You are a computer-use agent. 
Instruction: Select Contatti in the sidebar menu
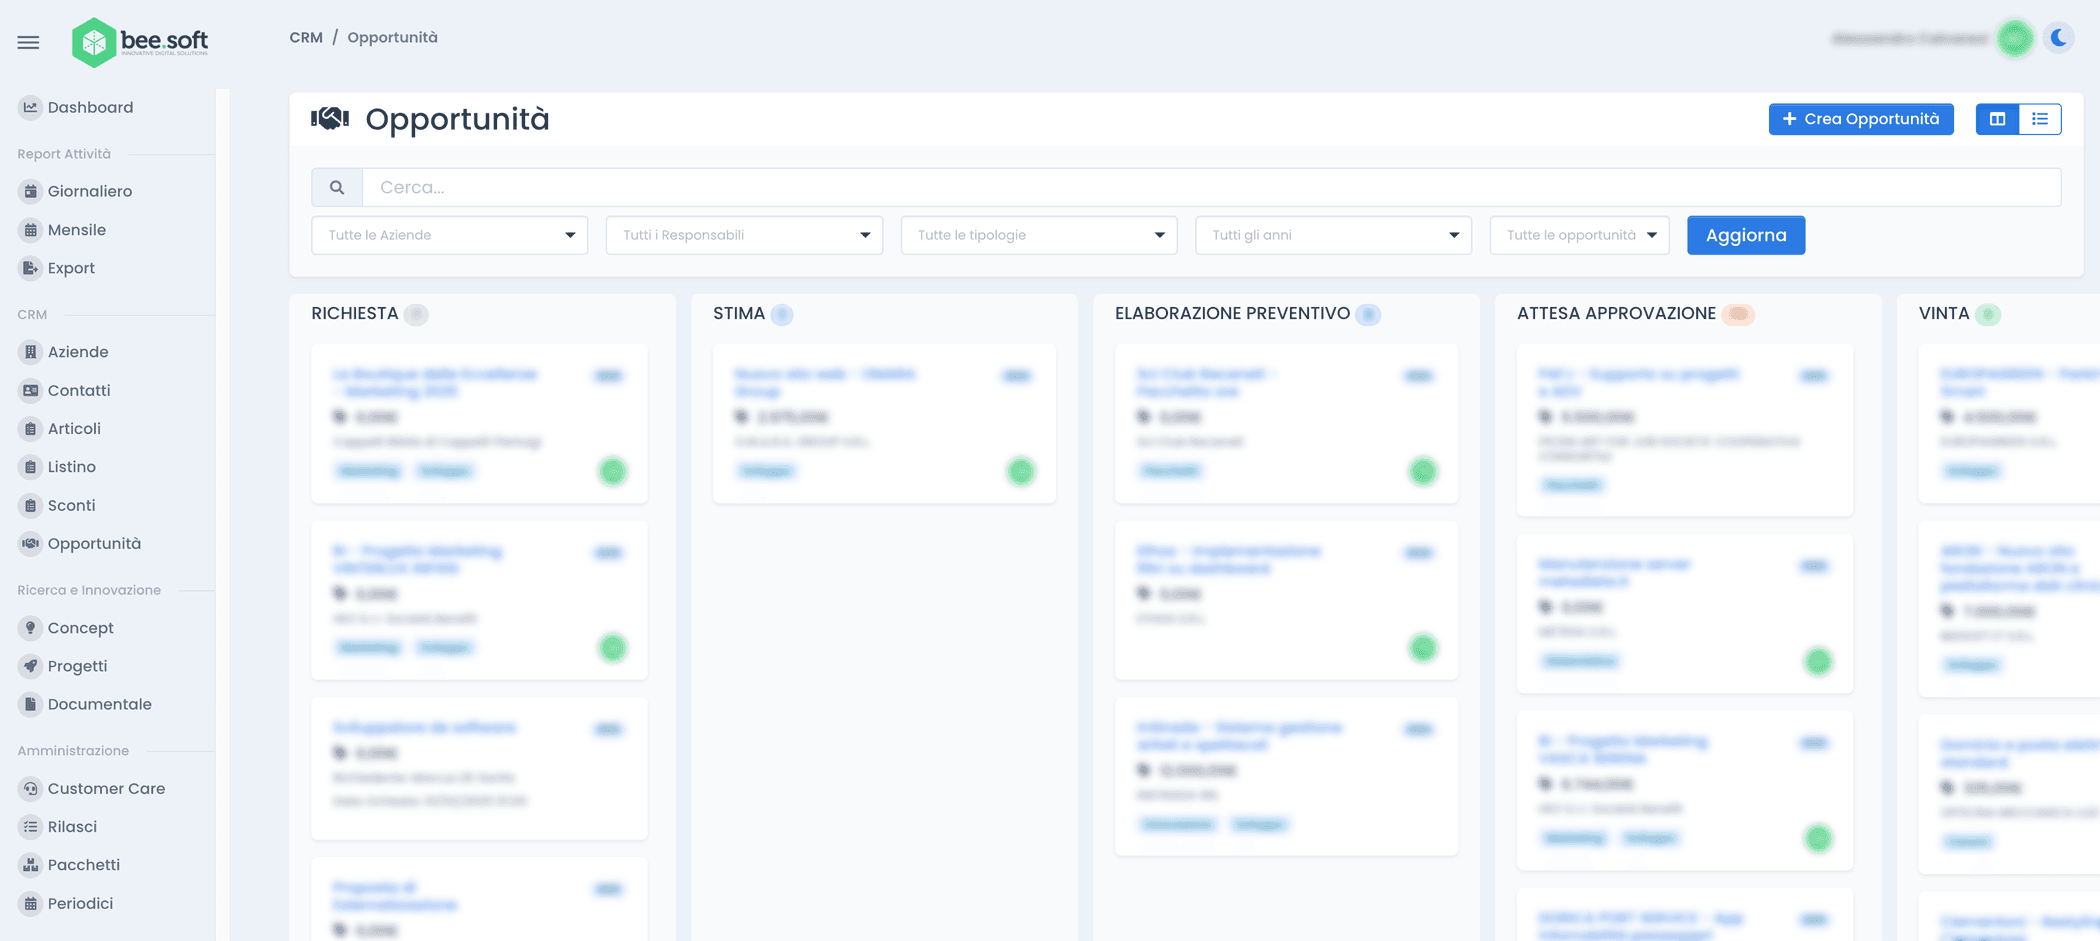[79, 390]
